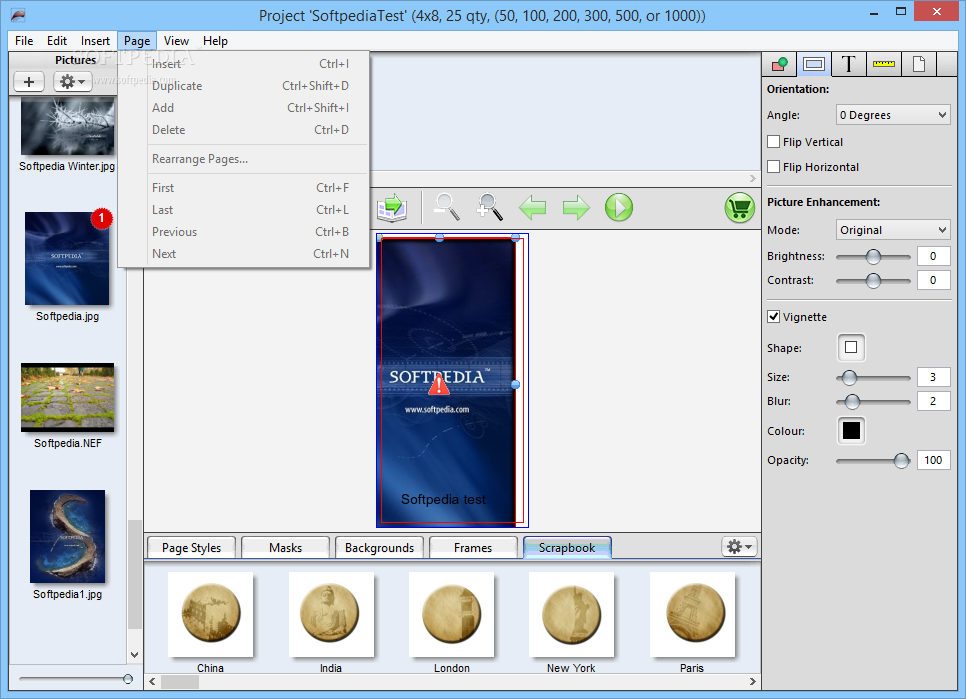Open the File menu
Image resolution: width=966 pixels, height=699 pixels.
pos(24,41)
